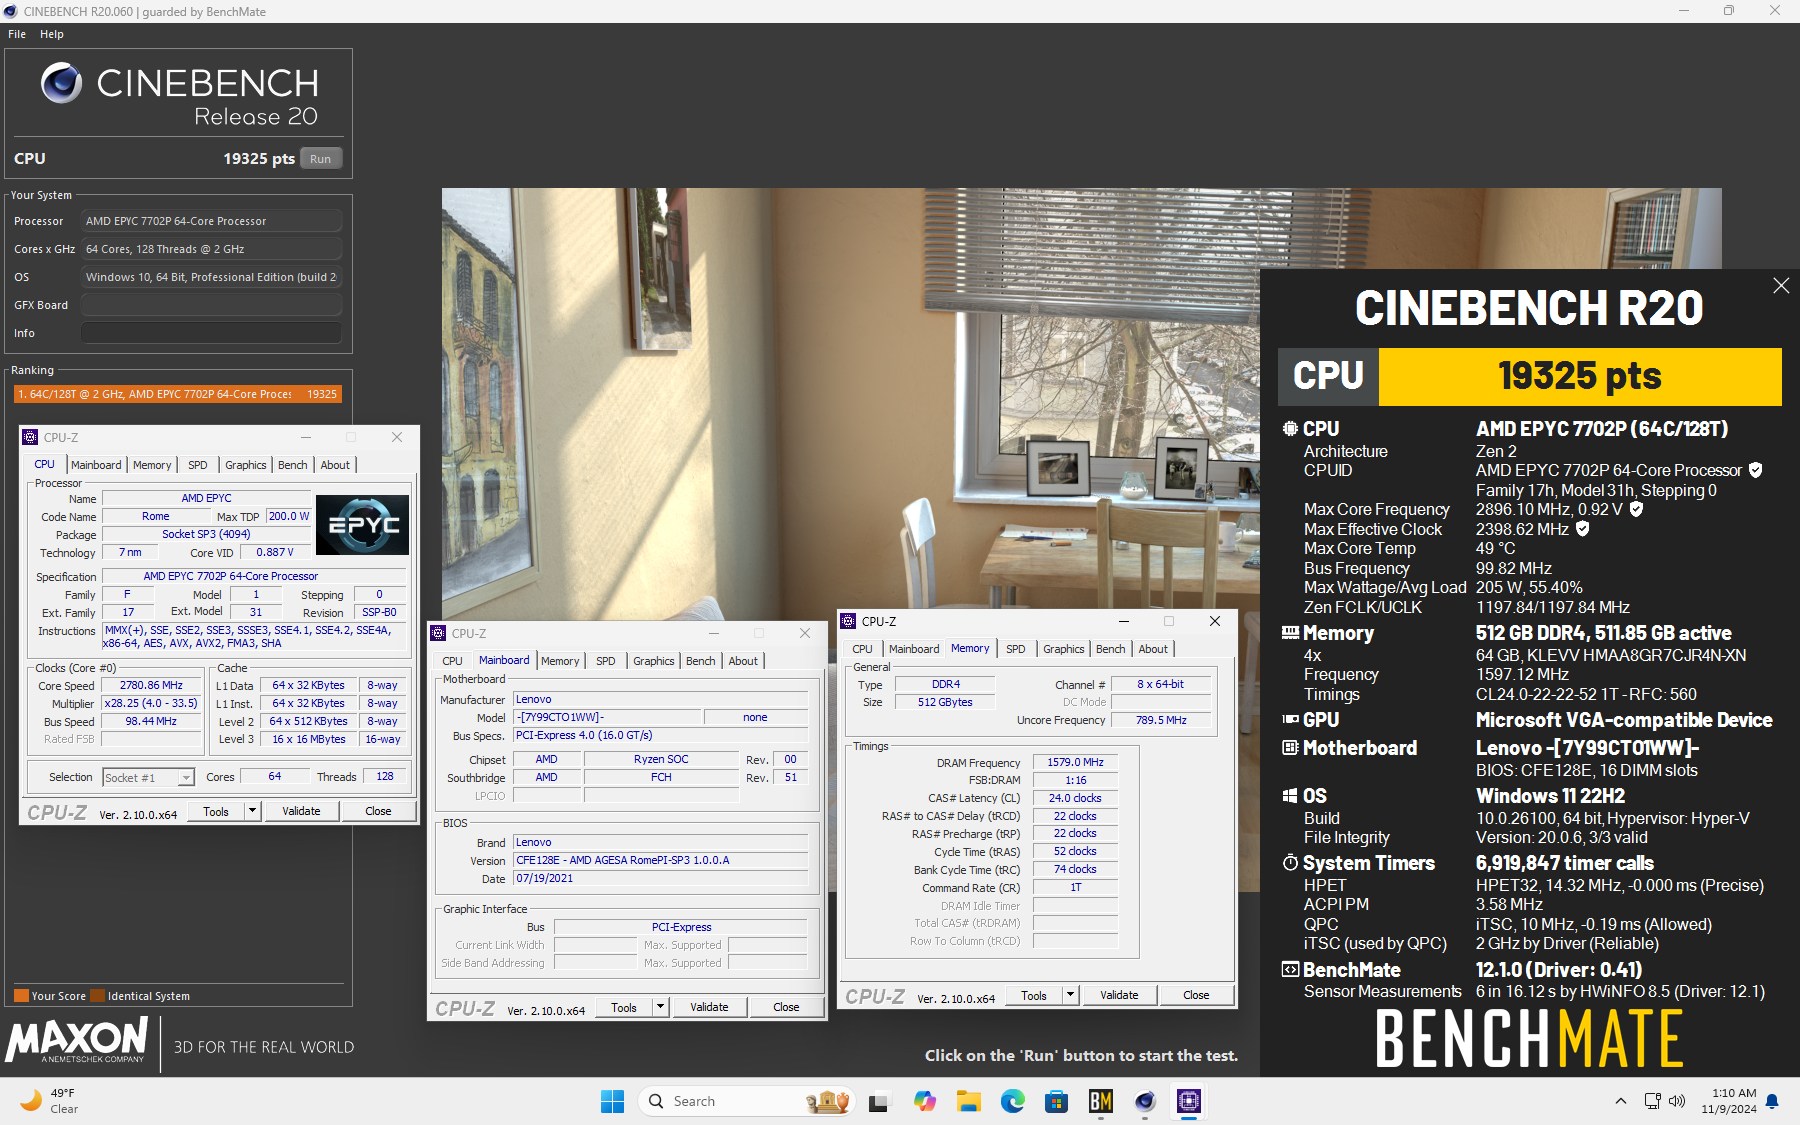Switch to Mainboard tab in CPU-Z CPU window
Screen dimensions: 1800x1125
[x=96, y=465]
